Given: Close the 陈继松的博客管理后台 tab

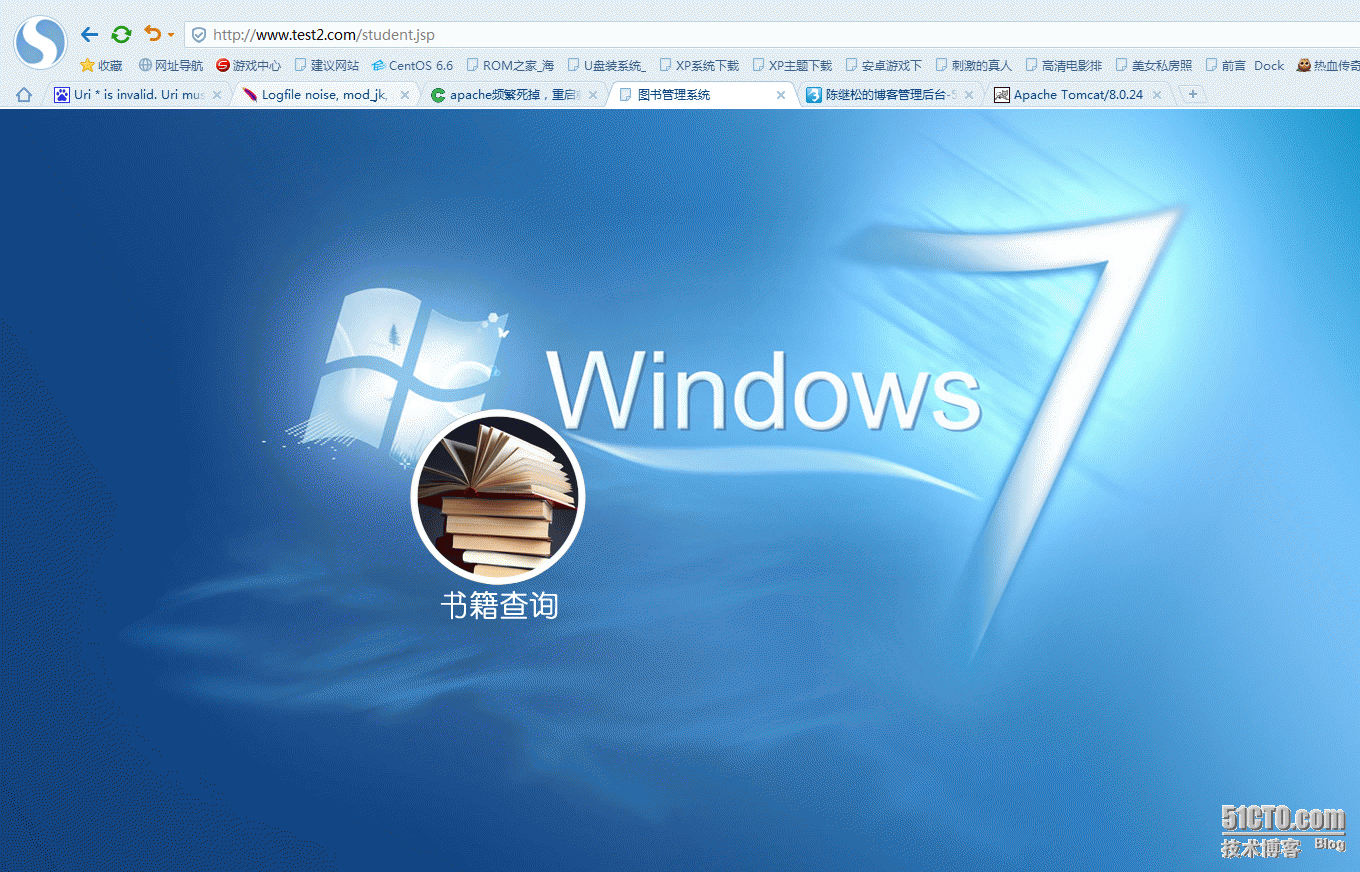Looking at the screenshot, I should [969, 95].
